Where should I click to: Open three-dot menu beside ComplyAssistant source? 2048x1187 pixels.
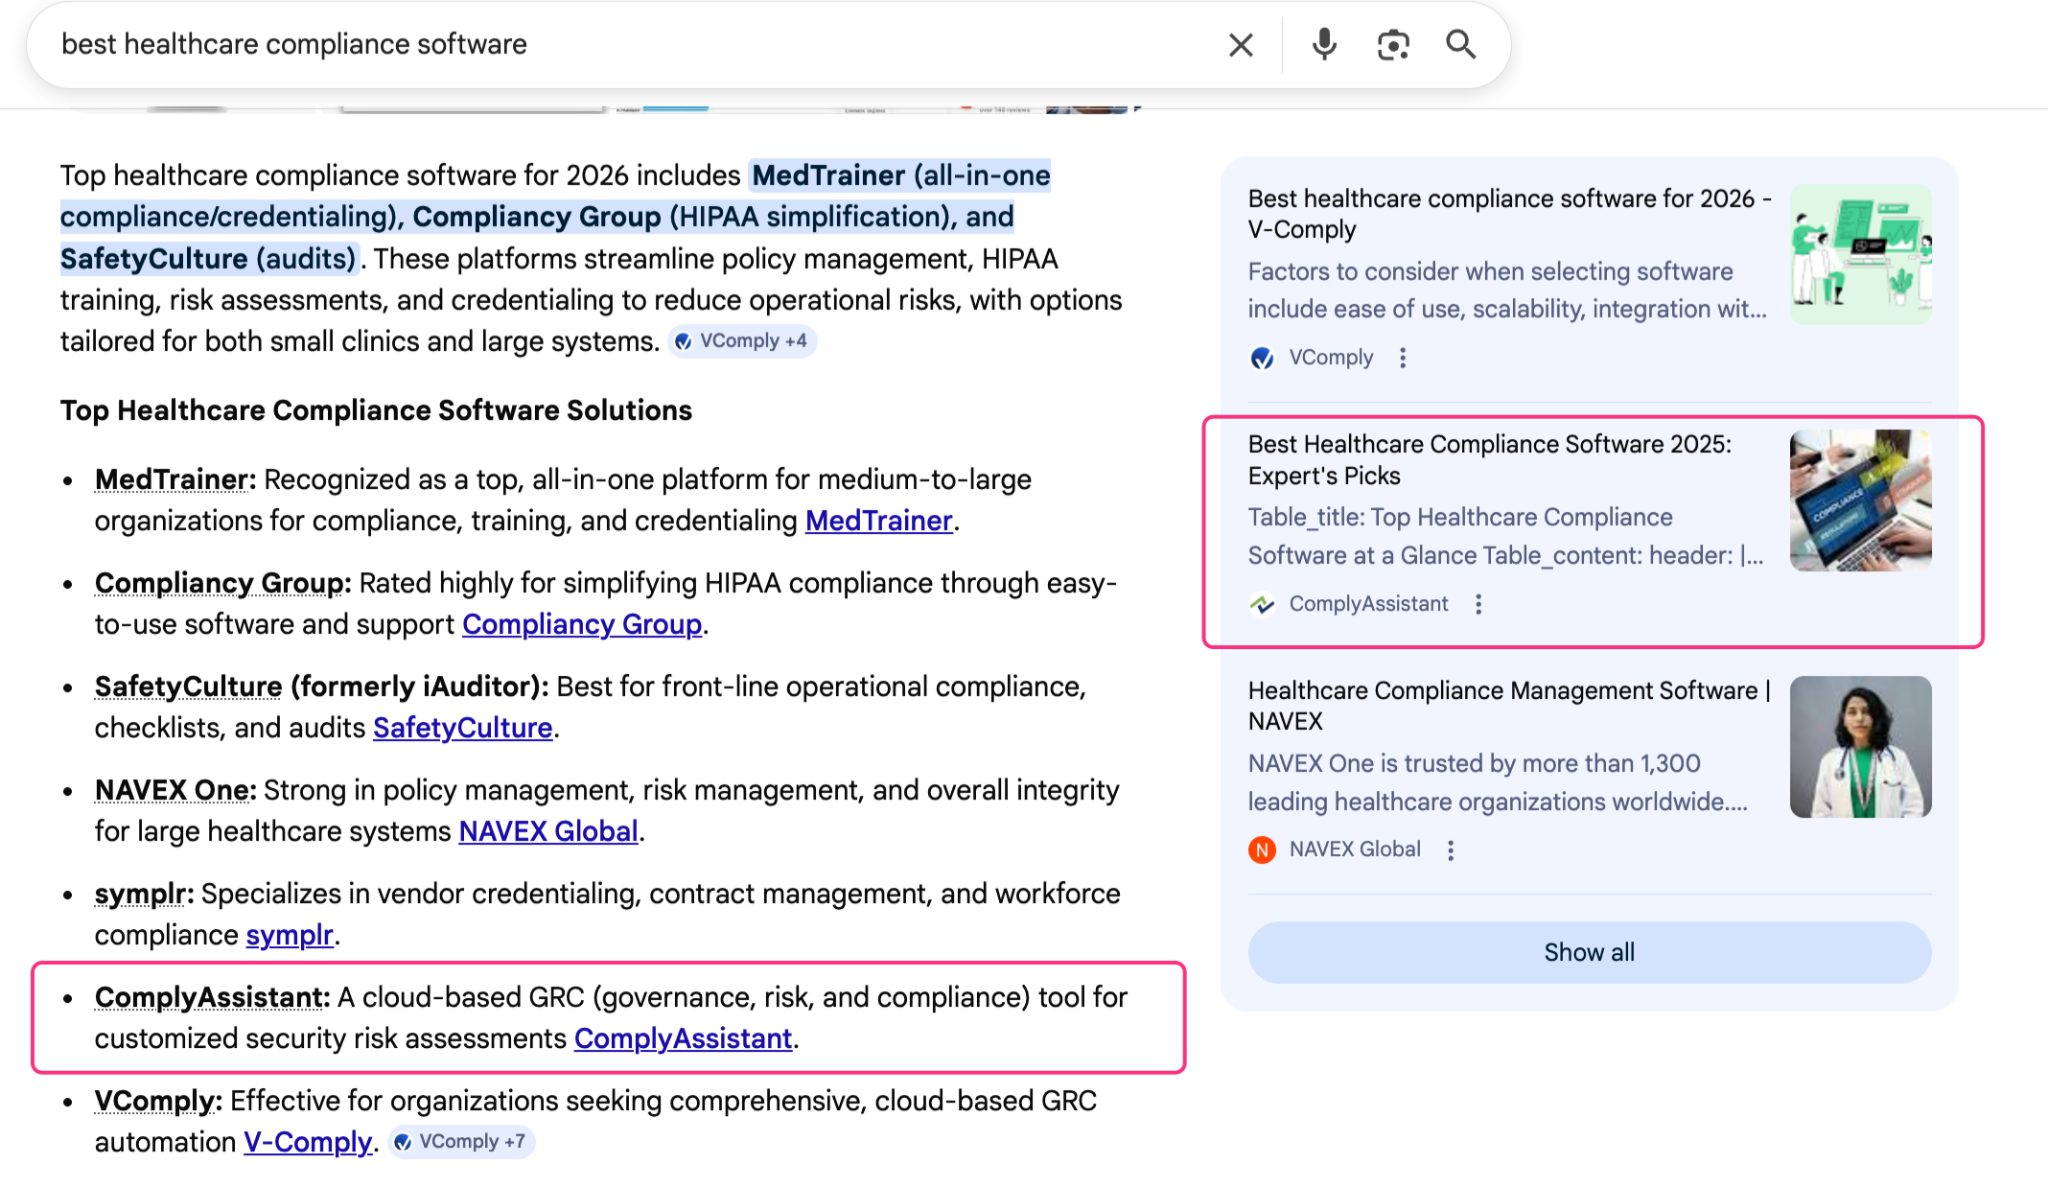[1478, 604]
